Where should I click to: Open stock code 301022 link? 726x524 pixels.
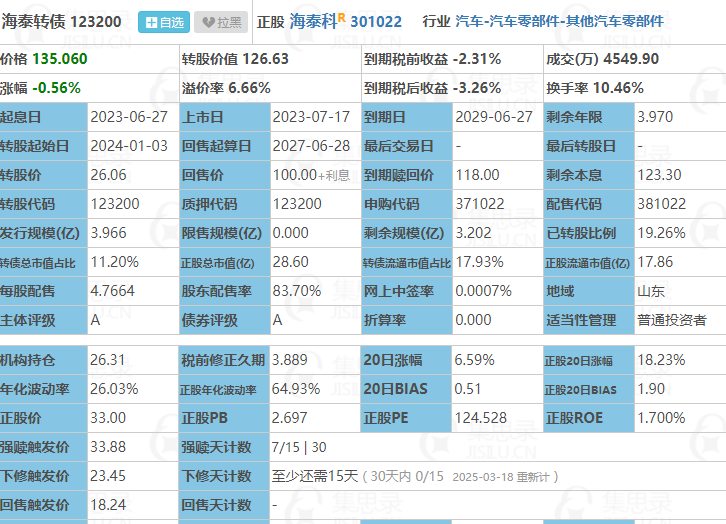376,21
